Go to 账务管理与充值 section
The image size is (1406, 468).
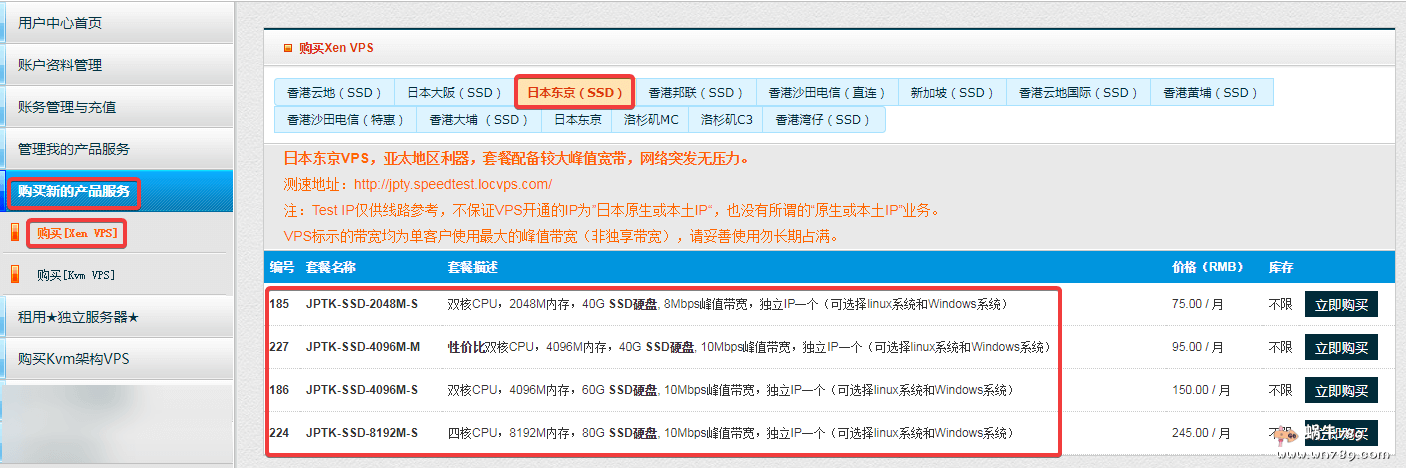(x=67, y=107)
